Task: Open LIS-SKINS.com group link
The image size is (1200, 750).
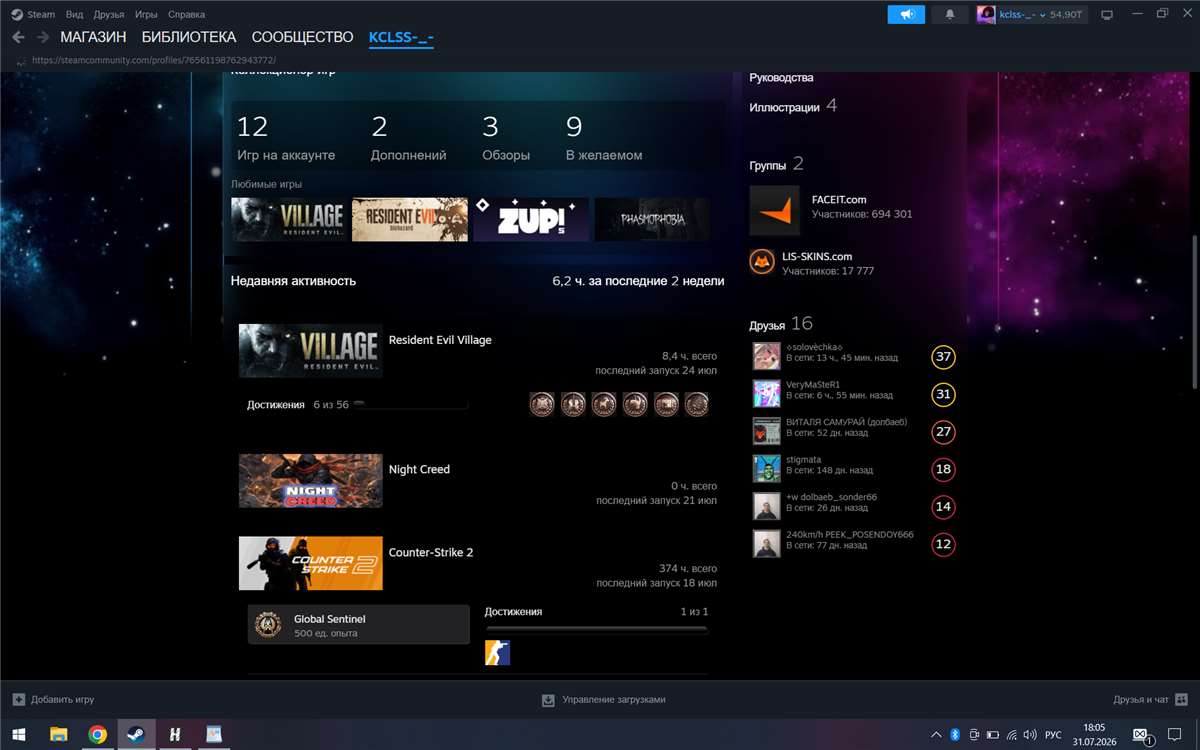Action: click(817, 256)
